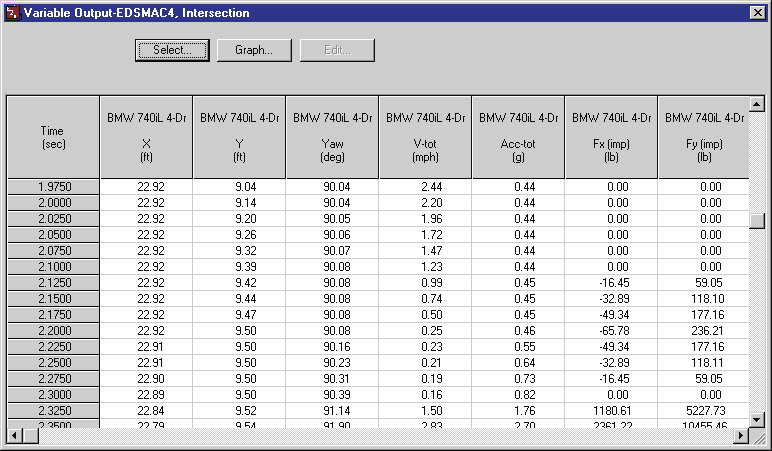772x451 pixels.
Task: Select the row header for time 2.3250
Action: (x=54, y=411)
